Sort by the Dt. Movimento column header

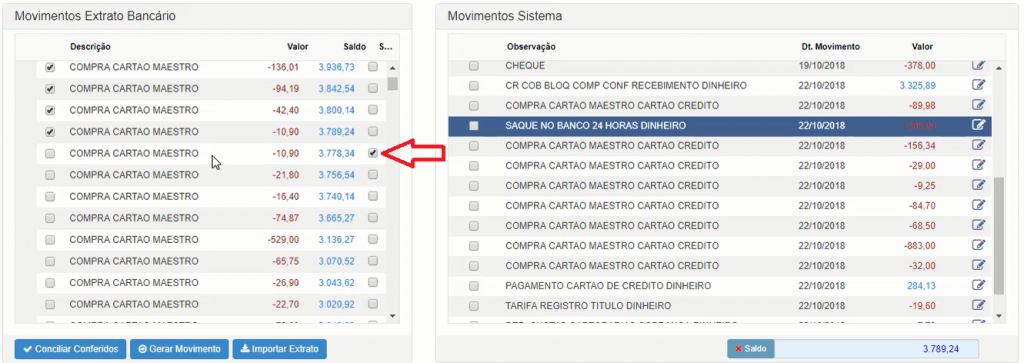click(x=831, y=47)
